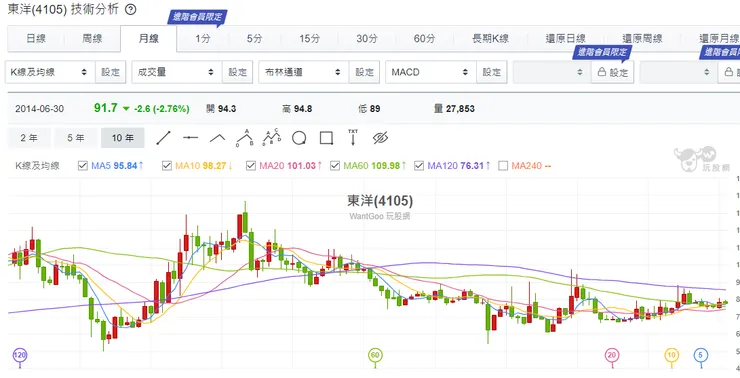The image size is (740, 378).
Task: Click 設定 next to 布林通道
Action: point(365,72)
